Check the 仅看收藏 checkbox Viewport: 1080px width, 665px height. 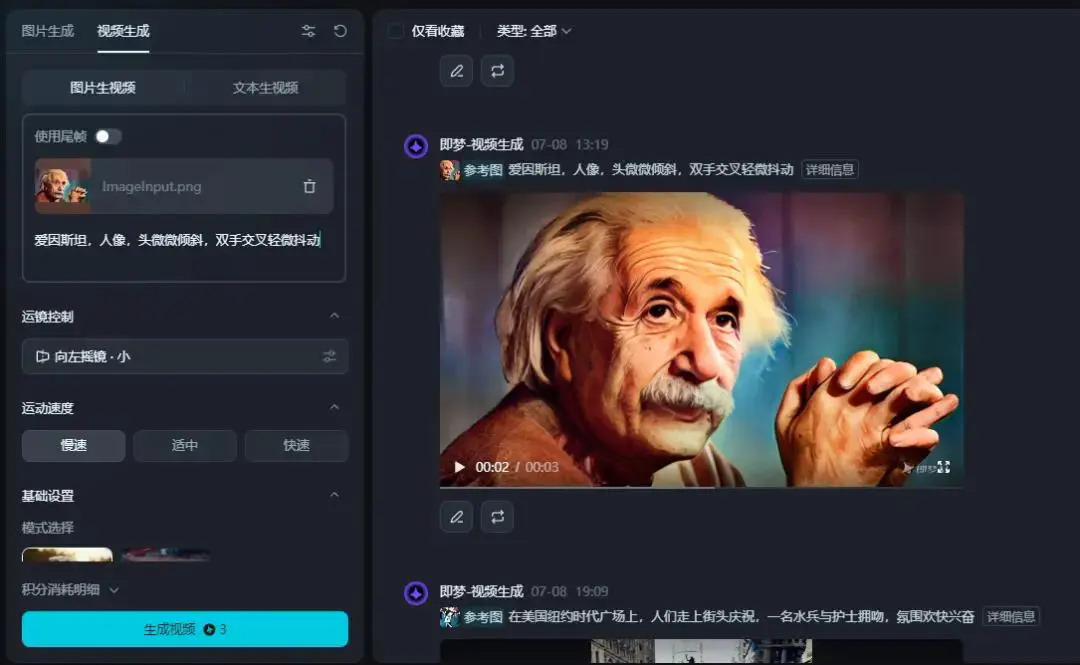pos(396,31)
